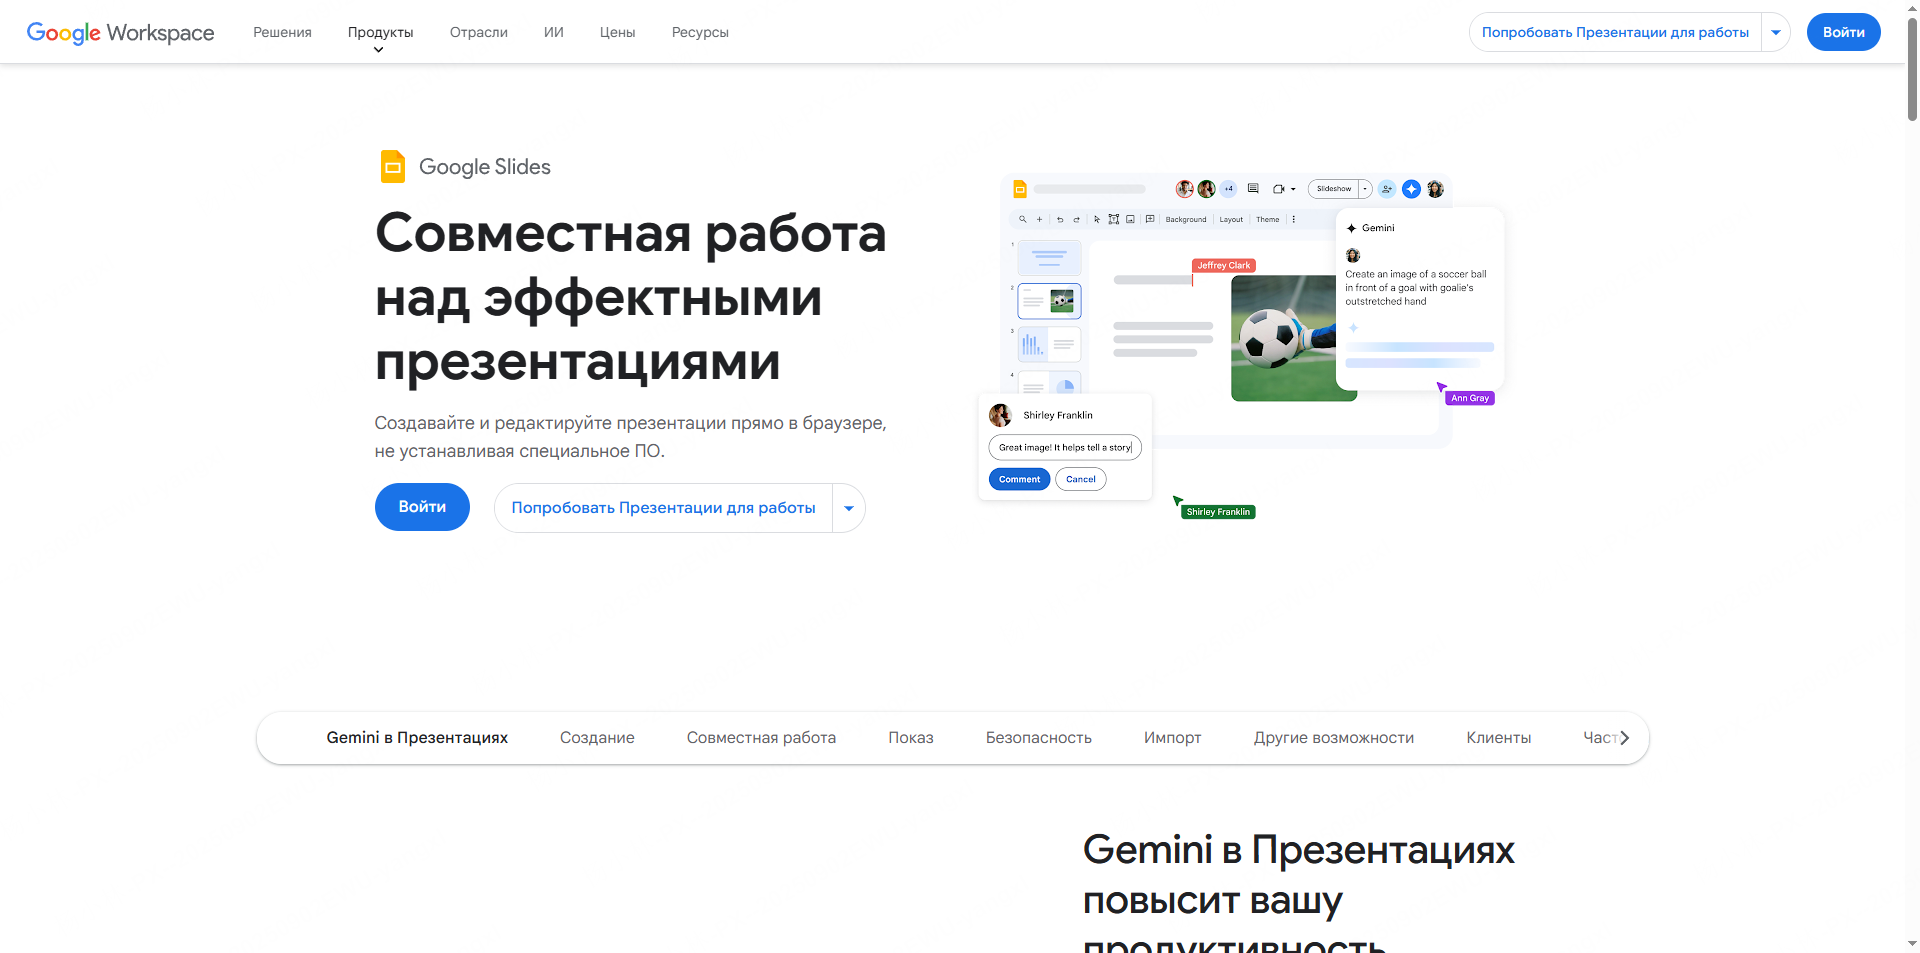The image size is (1920, 953).
Task: Open the Цены menu item
Action: (x=617, y=32)
